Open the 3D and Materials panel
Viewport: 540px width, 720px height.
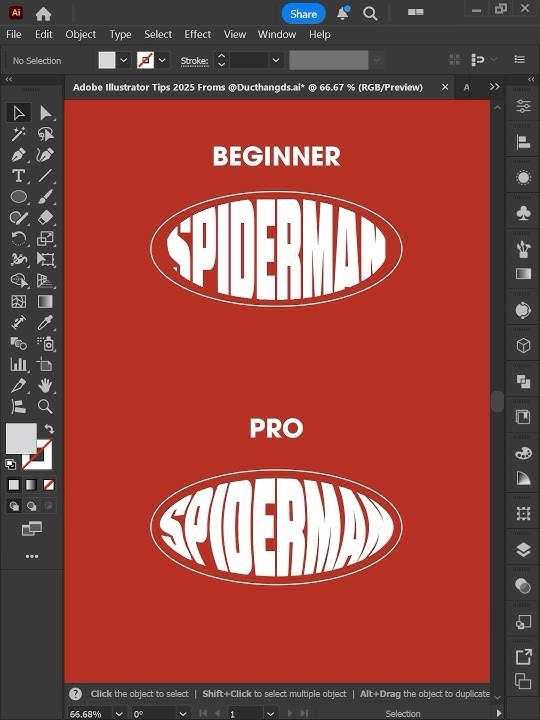tap(523, 345)
